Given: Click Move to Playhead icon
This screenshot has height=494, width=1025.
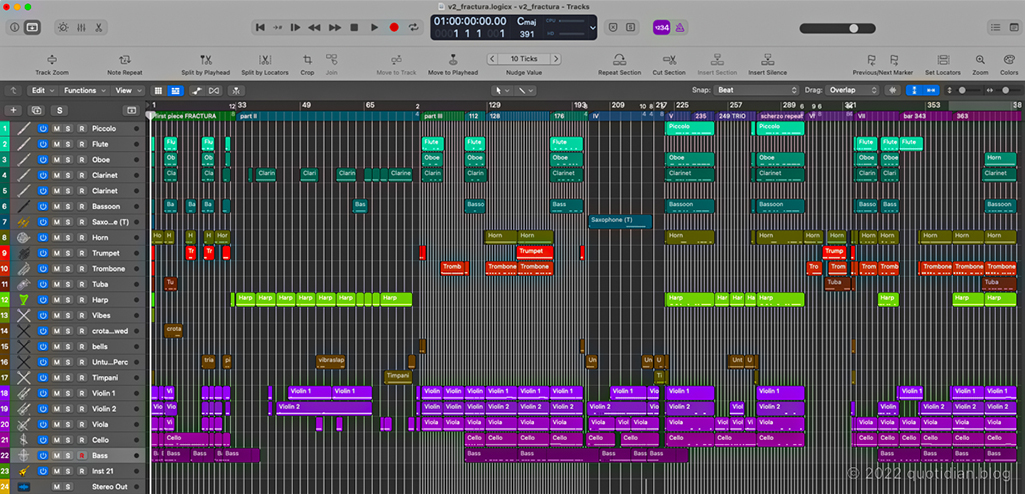Looking at the screenshot, I should click(x=452, y=59).
